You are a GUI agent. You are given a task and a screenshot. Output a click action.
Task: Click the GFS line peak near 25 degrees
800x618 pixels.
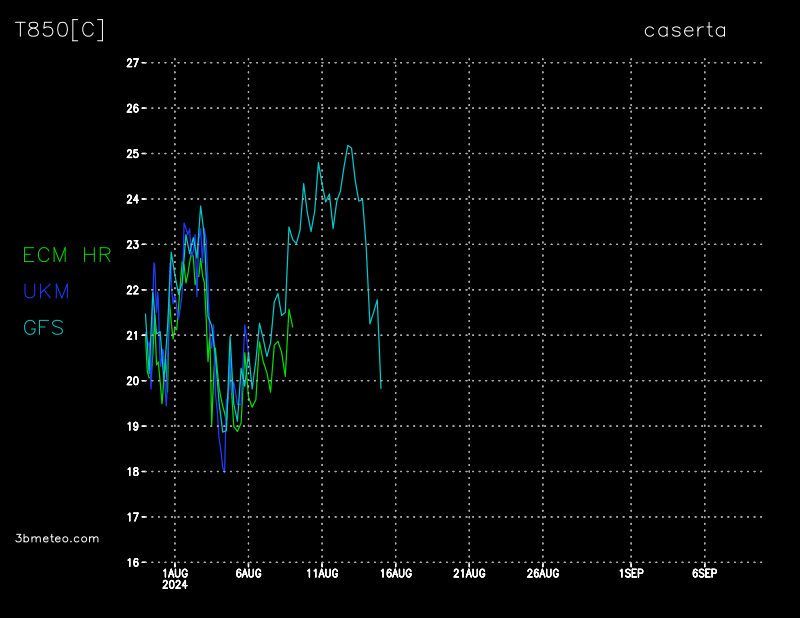(x=348, y=146)
